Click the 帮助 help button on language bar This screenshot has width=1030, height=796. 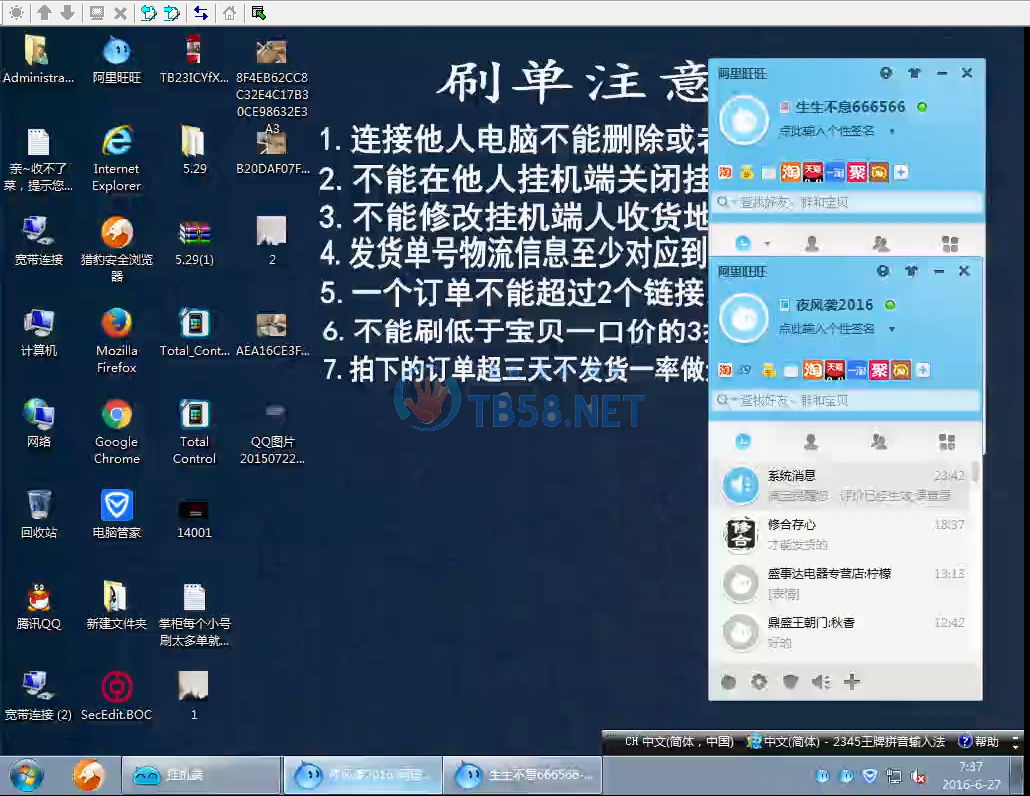979,741
